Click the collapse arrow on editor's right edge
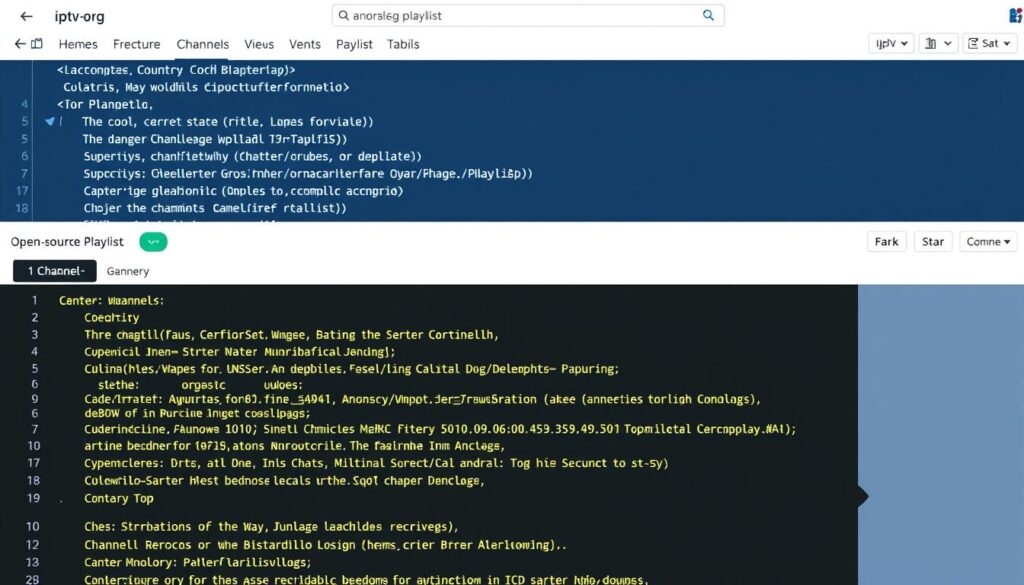The image size is (1024, 585). [862, 496]
